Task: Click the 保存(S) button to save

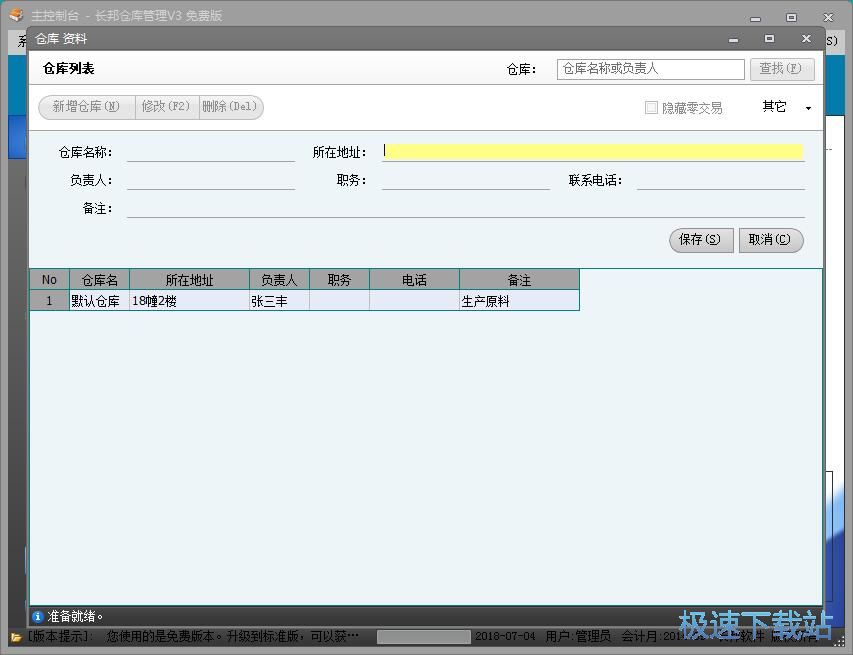Action: pos(700,240)
